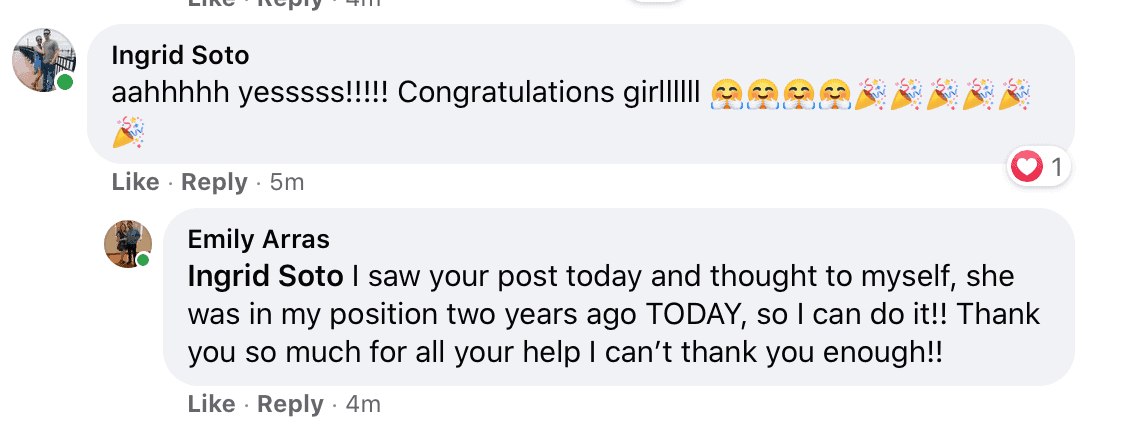1124x426 pixels.
Task: Like Emily Arras's reply
Action: (x=211, y=404)
